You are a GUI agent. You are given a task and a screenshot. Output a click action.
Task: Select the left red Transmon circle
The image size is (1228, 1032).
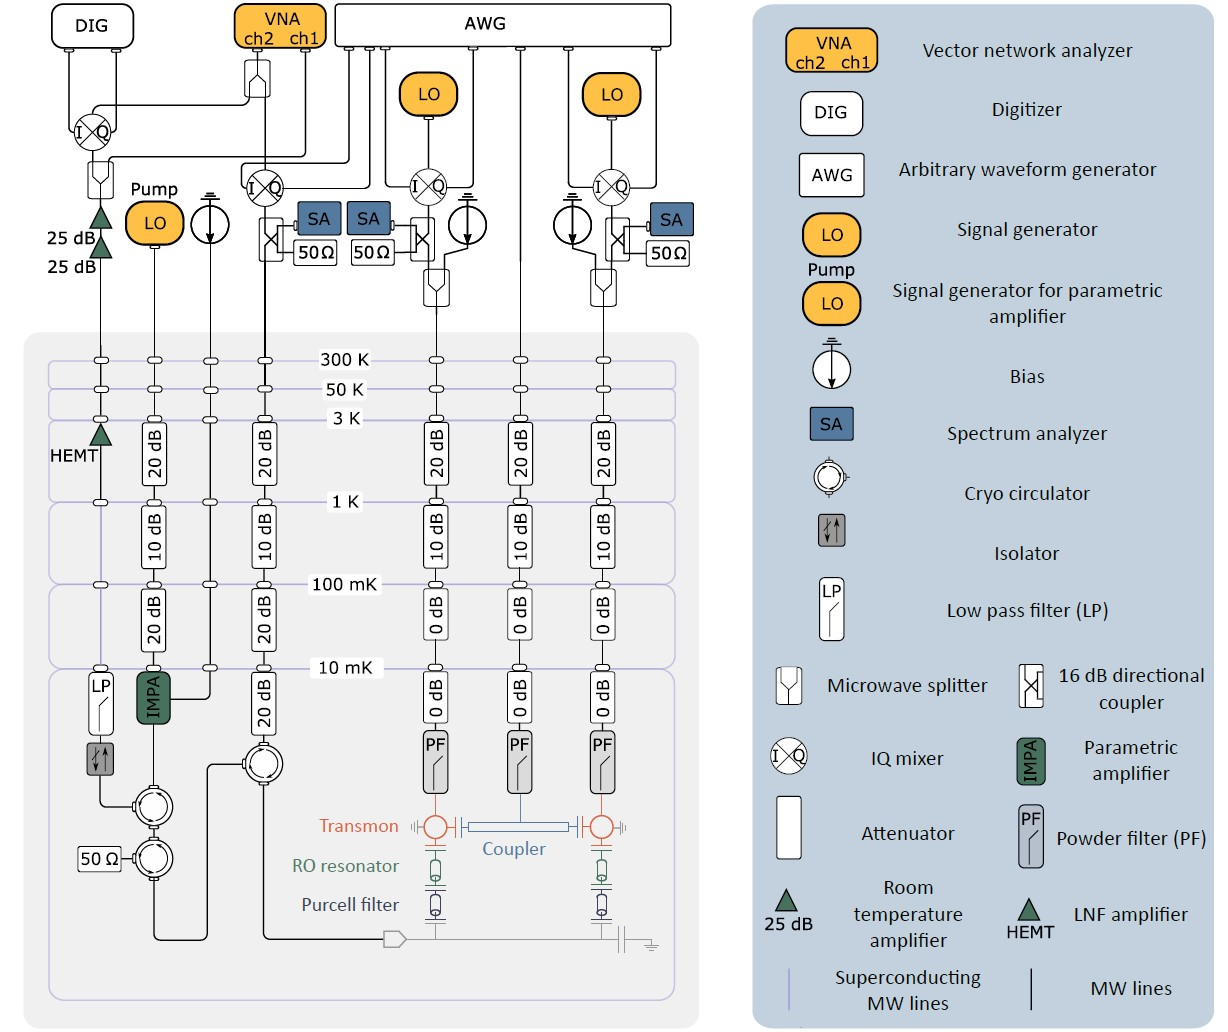435,827
